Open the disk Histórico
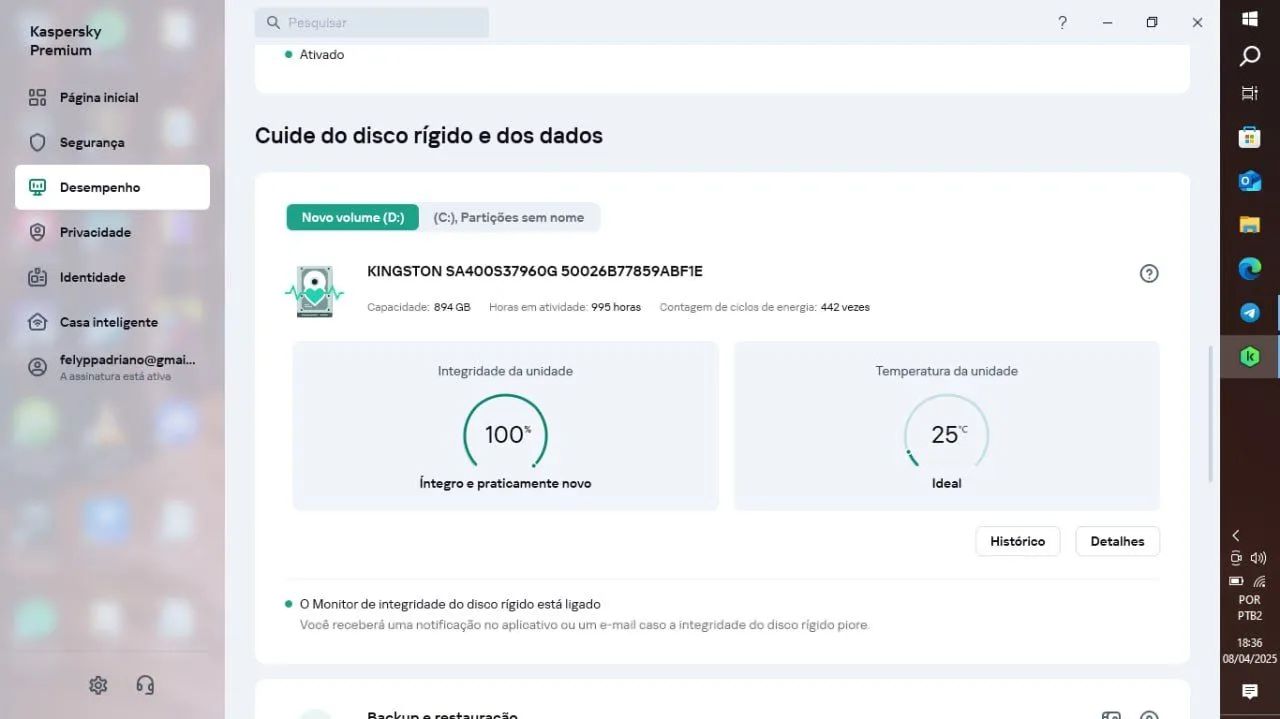 tap(1018, 541)
